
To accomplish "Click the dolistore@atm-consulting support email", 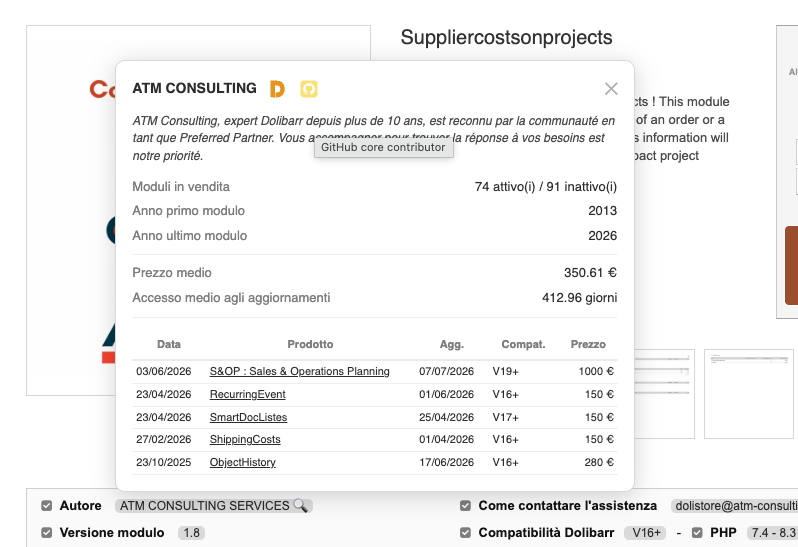I will [x=734, y=505].
